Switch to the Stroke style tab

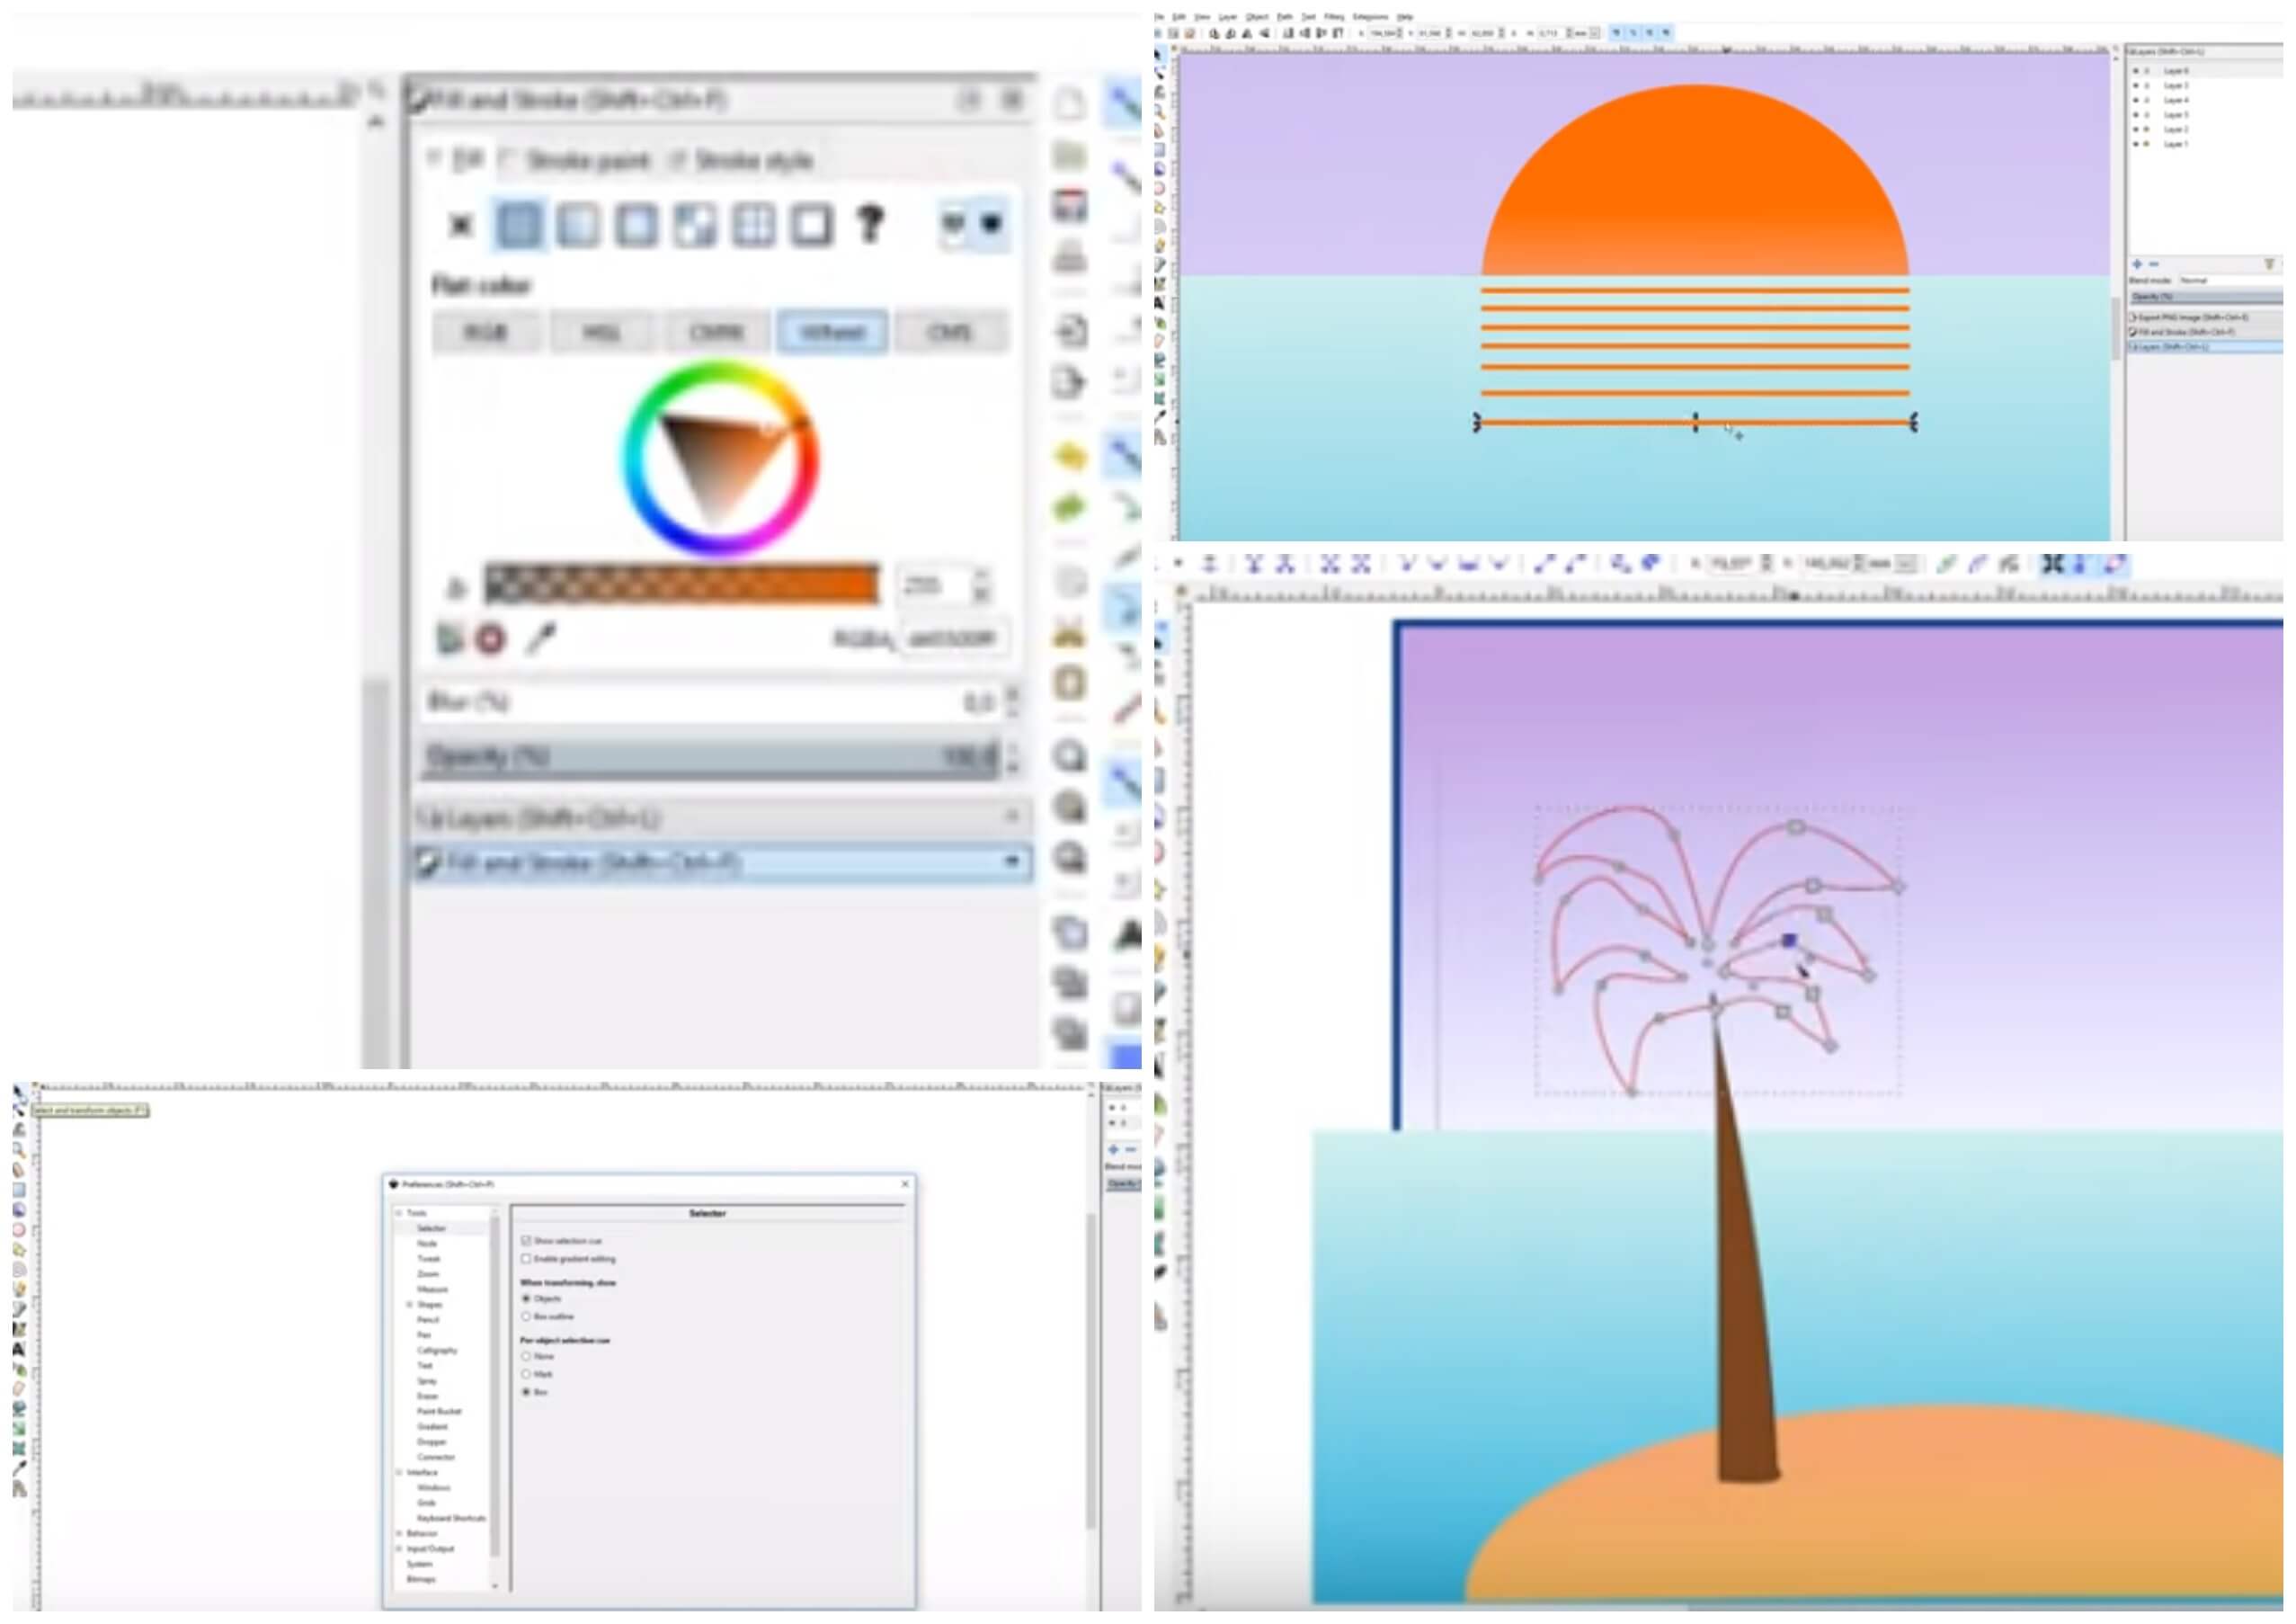[x=743, y=160]
